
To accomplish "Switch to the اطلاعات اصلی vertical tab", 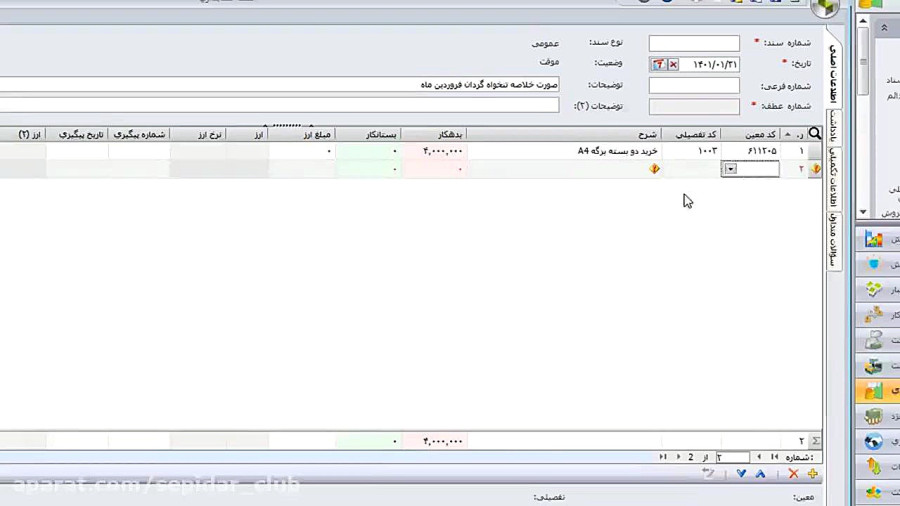I will pos(833,73).
